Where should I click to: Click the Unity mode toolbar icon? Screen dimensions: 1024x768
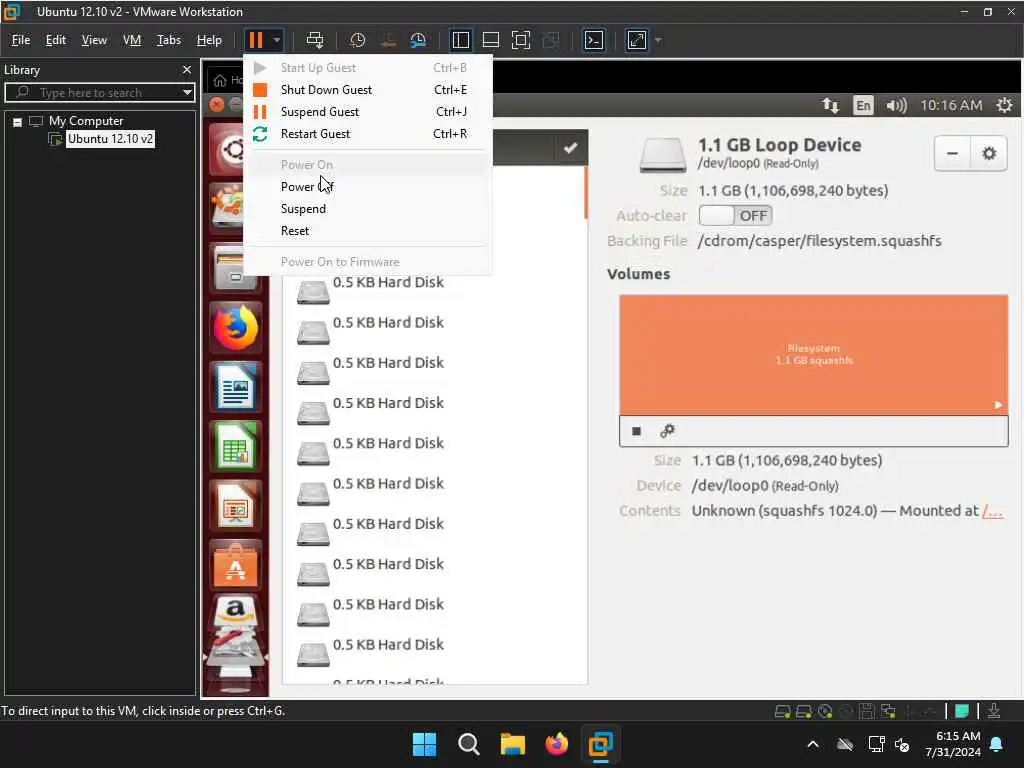pyautogui.click(x=551, y=40)
